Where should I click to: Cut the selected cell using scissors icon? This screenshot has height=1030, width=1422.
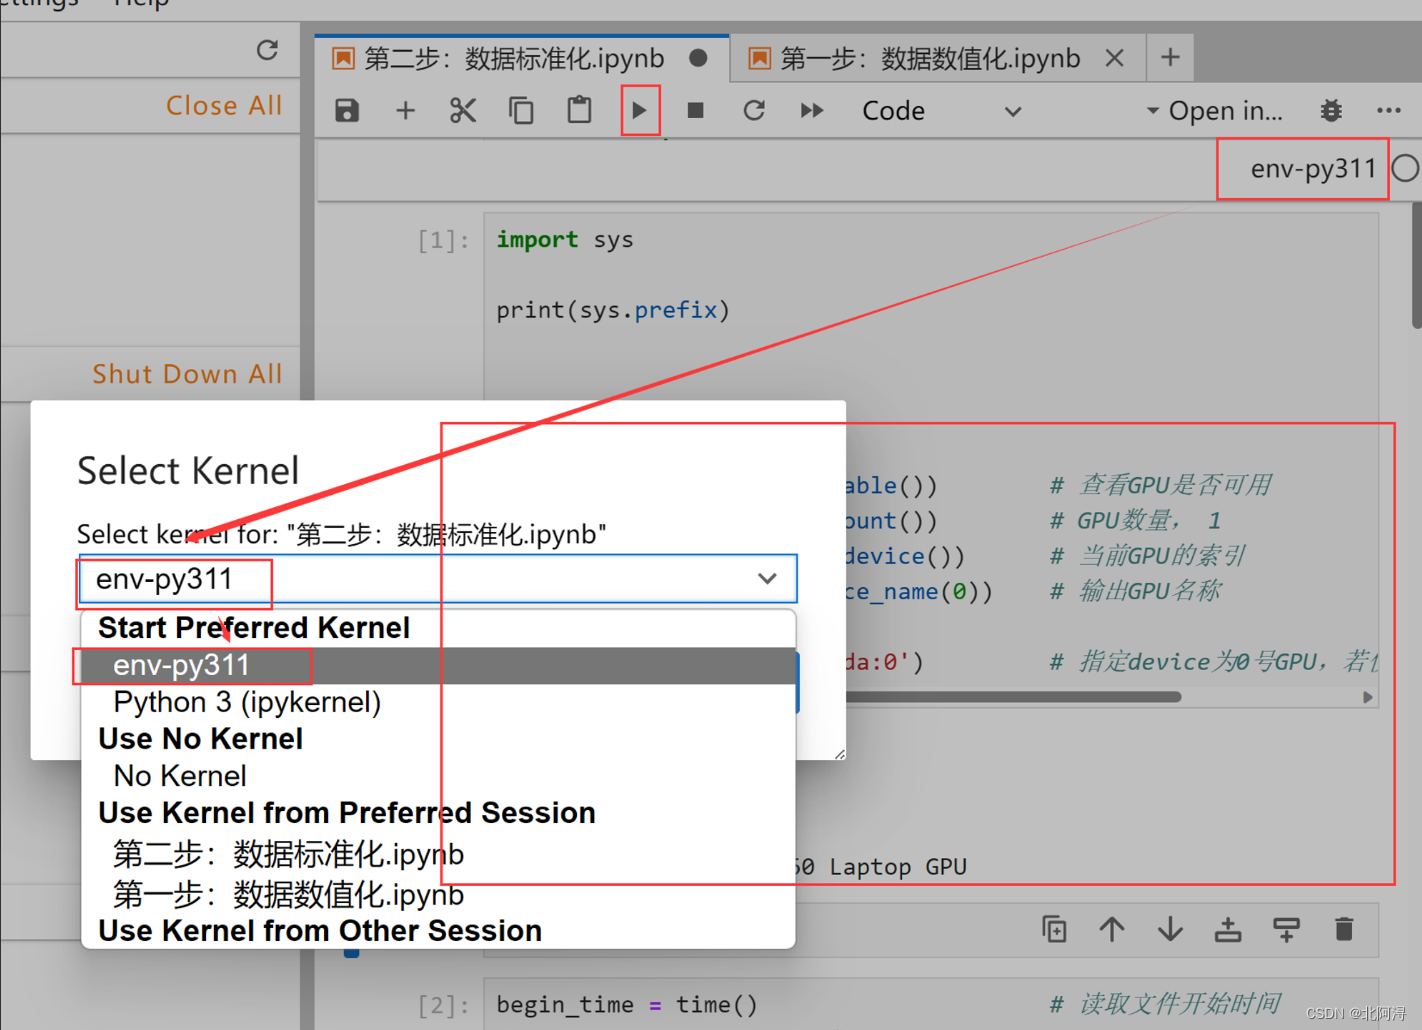point(462,110)
